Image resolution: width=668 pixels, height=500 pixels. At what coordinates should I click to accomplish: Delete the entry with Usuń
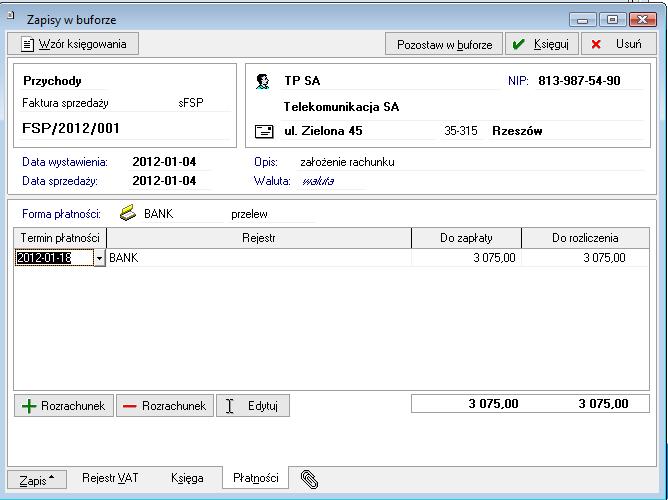click(619, 44)
